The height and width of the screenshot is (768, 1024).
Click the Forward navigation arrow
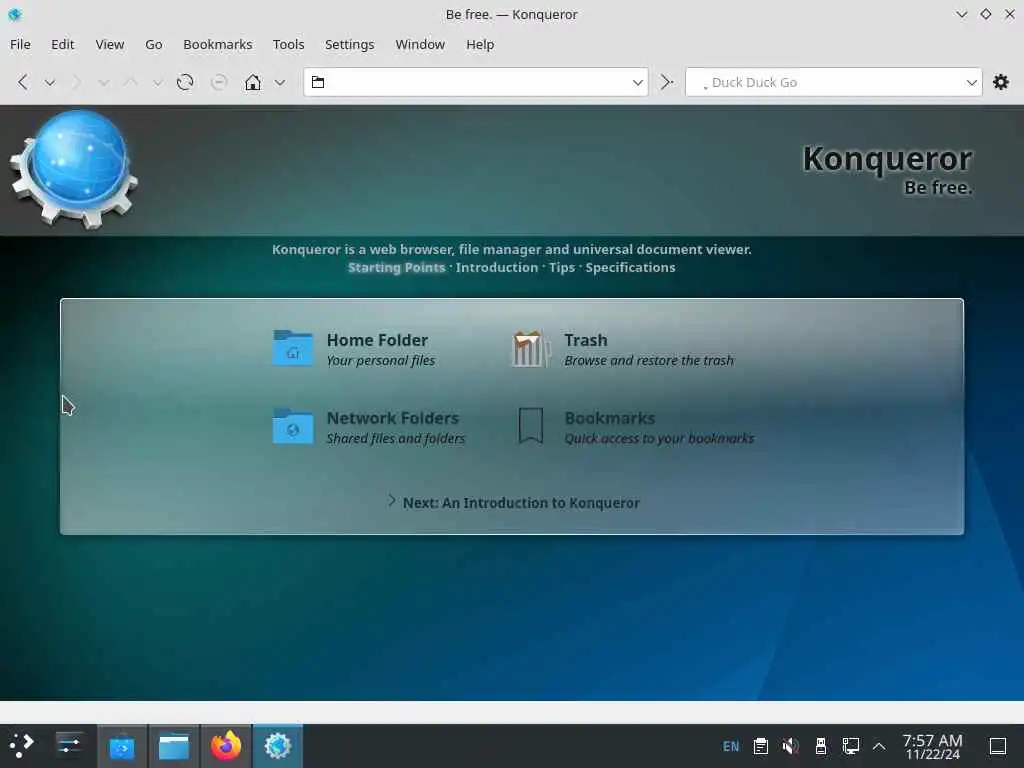(x=77, y=82)
